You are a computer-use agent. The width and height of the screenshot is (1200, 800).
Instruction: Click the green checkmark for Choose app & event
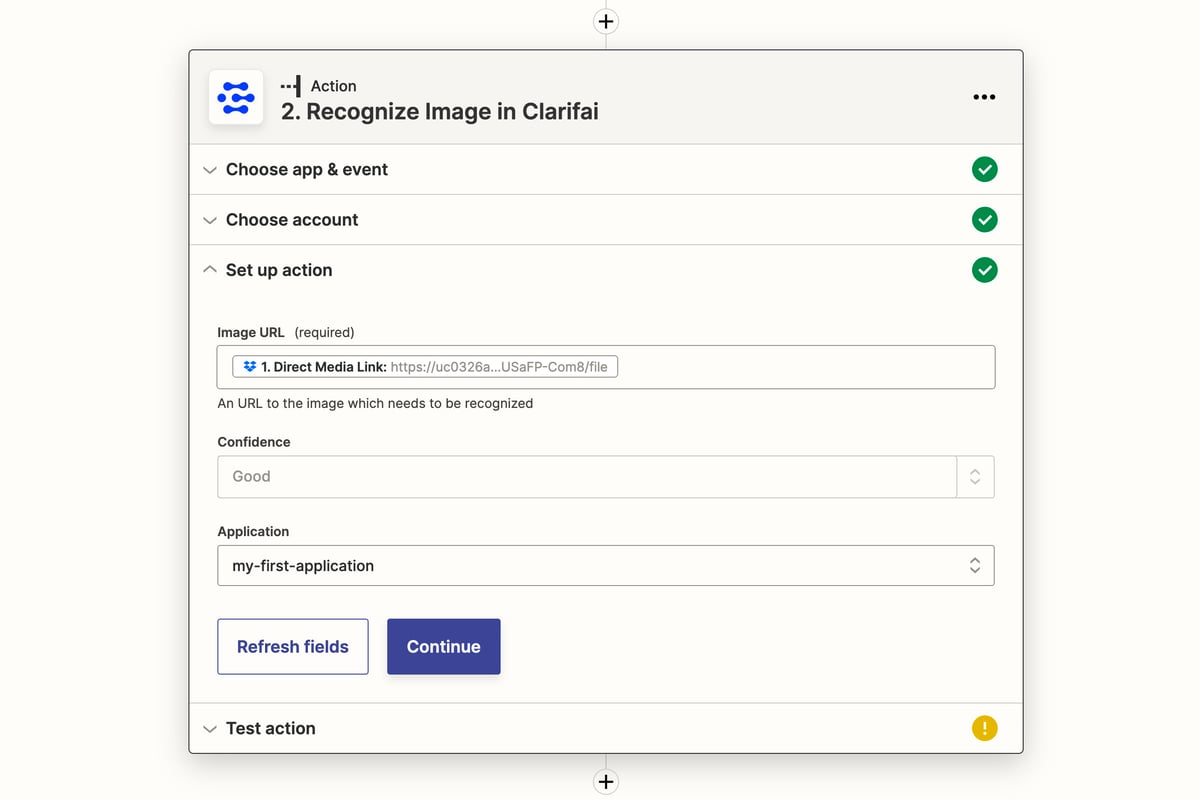point(984,170)
